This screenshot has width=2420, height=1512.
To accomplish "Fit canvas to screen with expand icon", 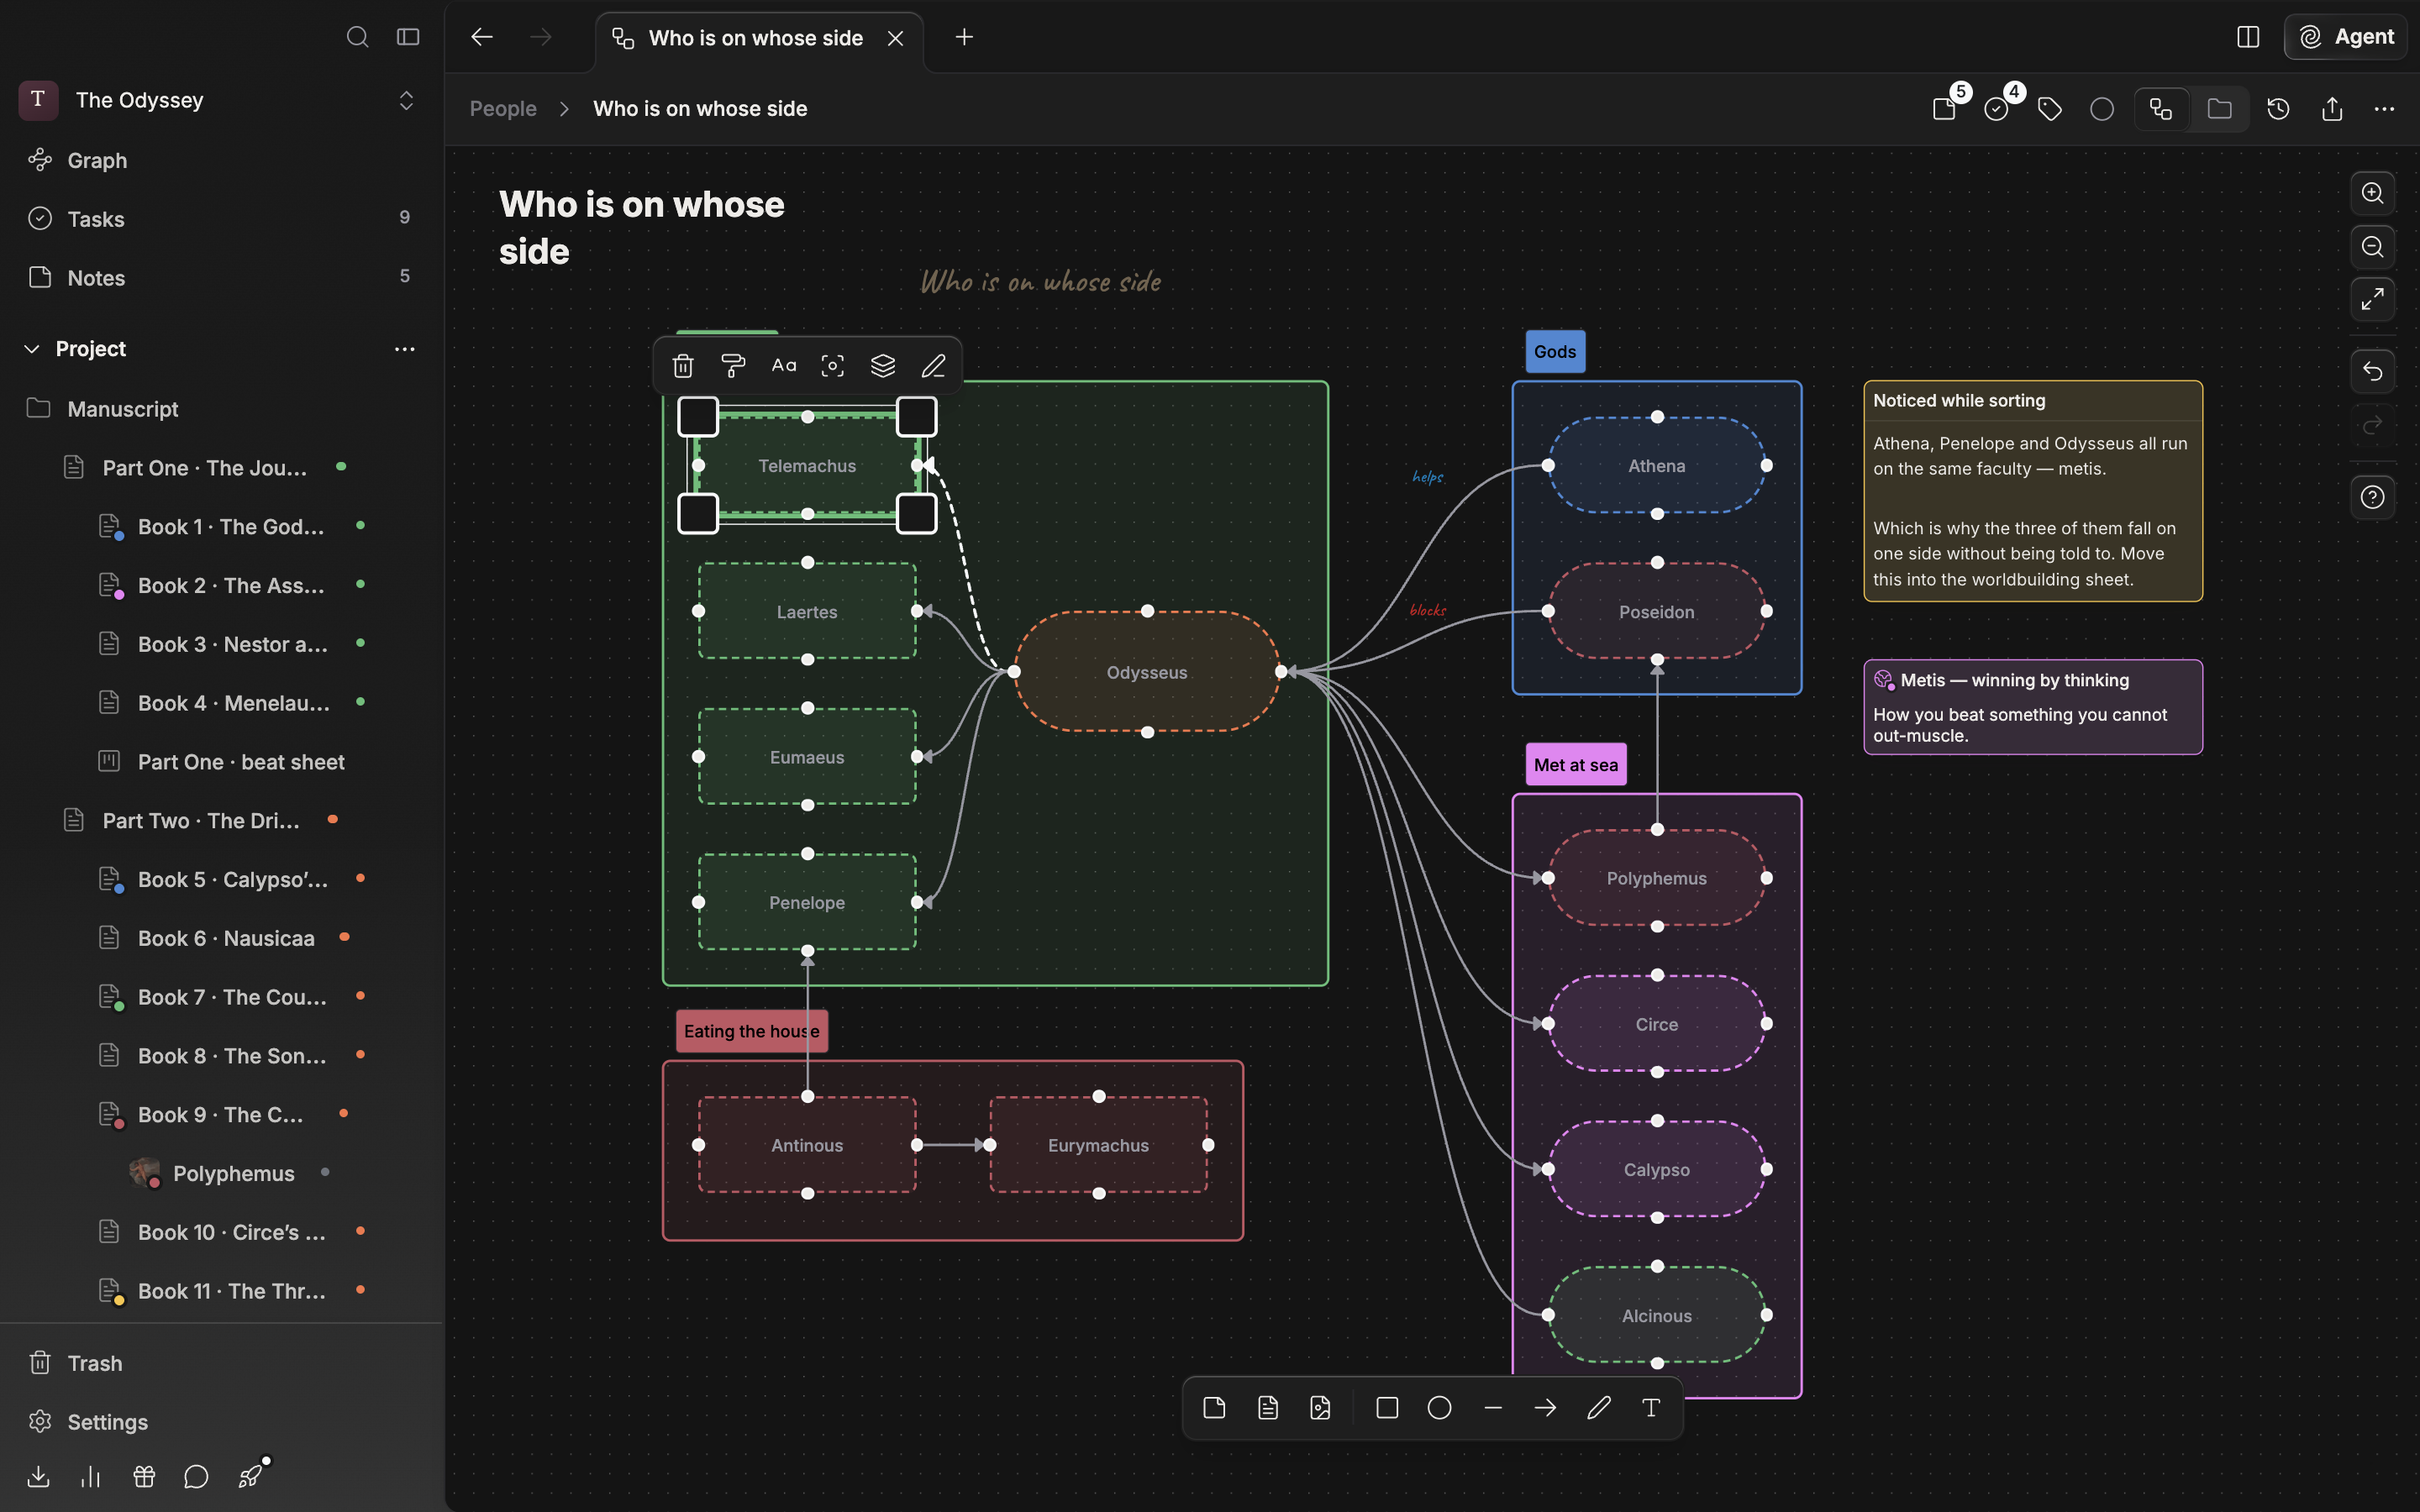I will point(2373,299).
